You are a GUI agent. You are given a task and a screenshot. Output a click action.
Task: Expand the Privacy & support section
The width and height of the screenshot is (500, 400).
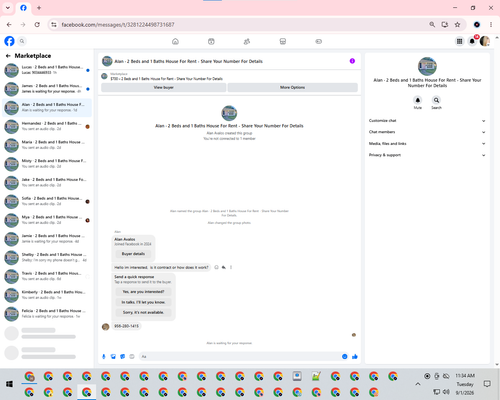(427, 155)
